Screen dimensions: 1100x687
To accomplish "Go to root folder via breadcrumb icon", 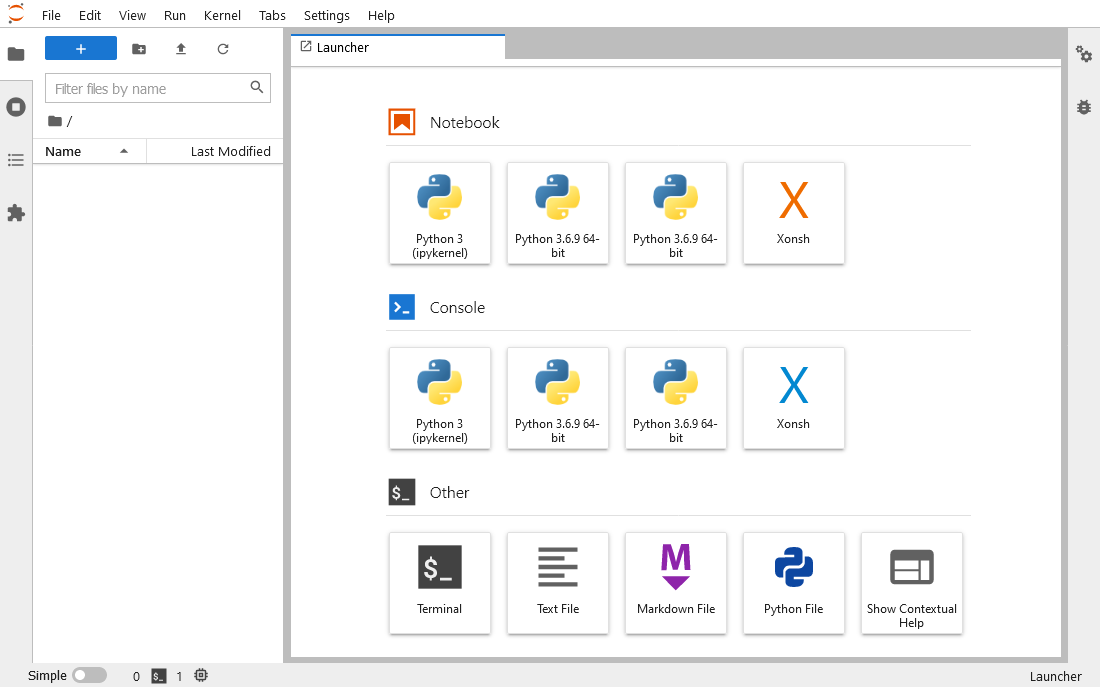I will pos(55,121).
